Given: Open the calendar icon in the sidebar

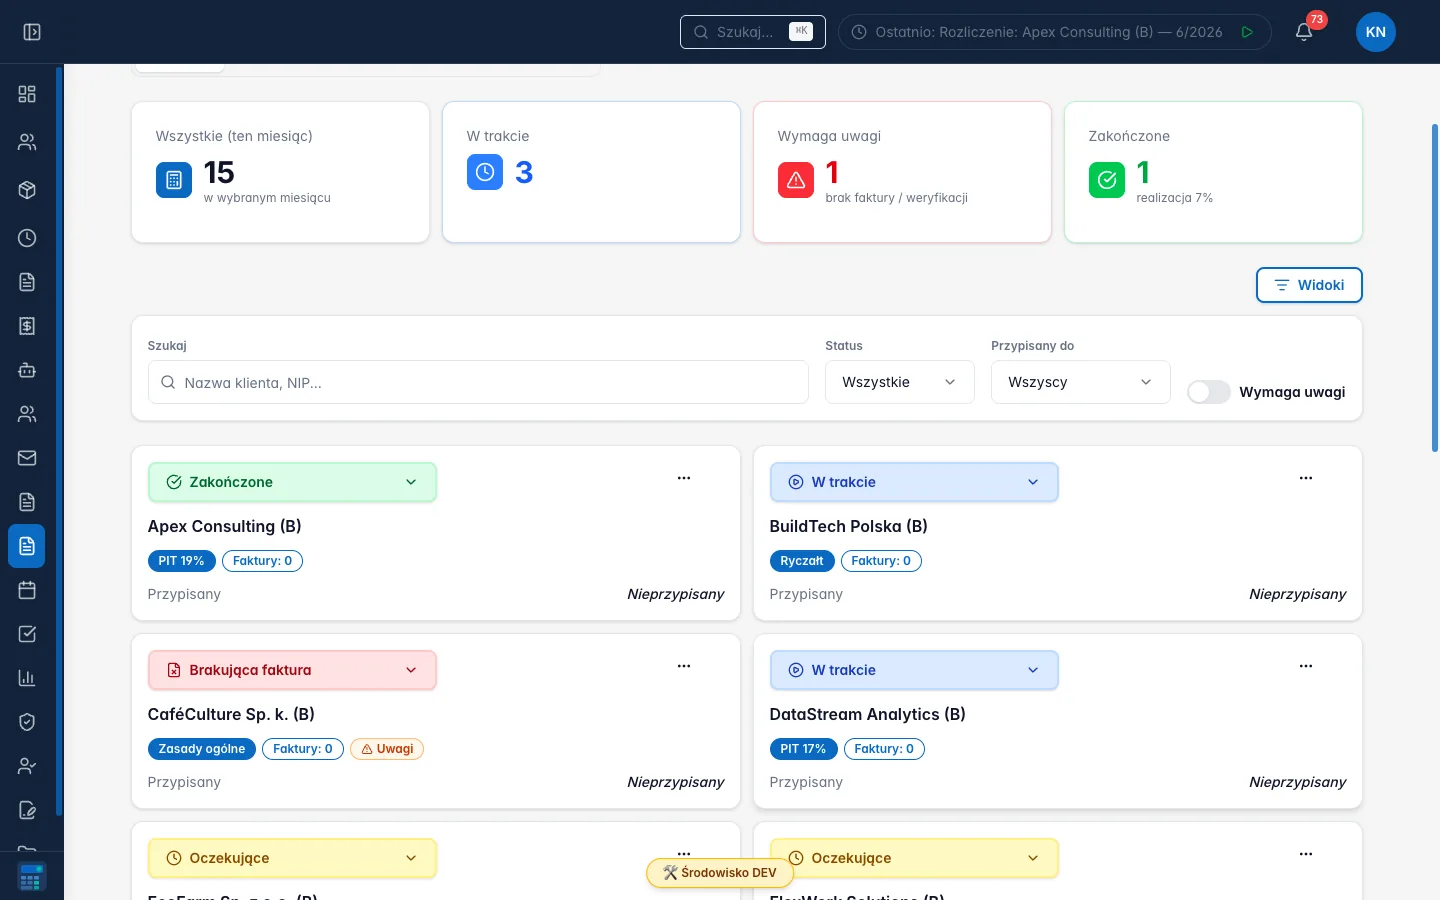Looking at the screenshot, I should click(x=27, y=590).
